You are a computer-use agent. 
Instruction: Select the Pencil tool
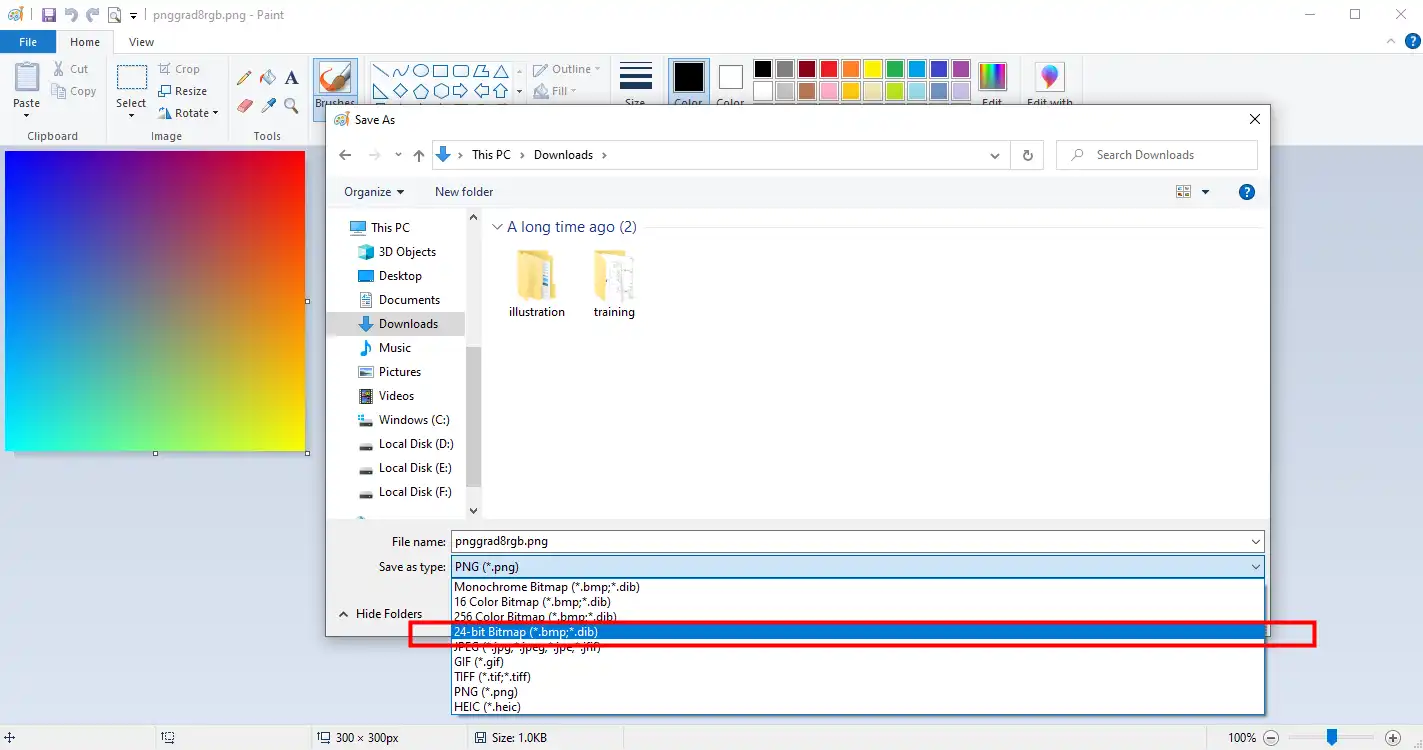pyautogui.click(x=244, y=78)
